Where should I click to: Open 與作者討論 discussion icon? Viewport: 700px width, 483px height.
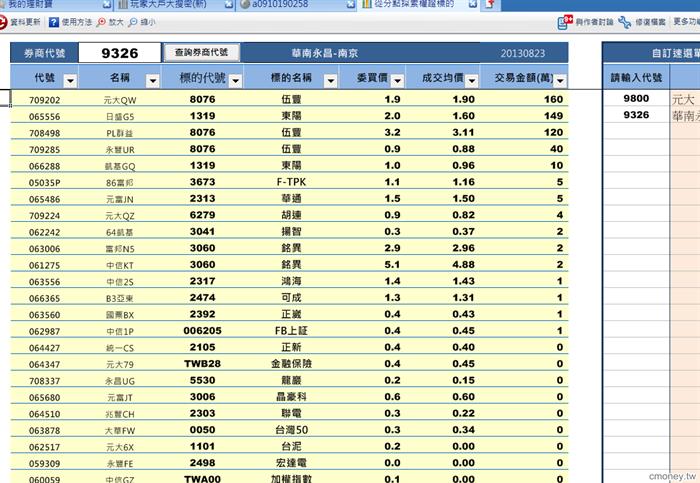click(565, 22)
